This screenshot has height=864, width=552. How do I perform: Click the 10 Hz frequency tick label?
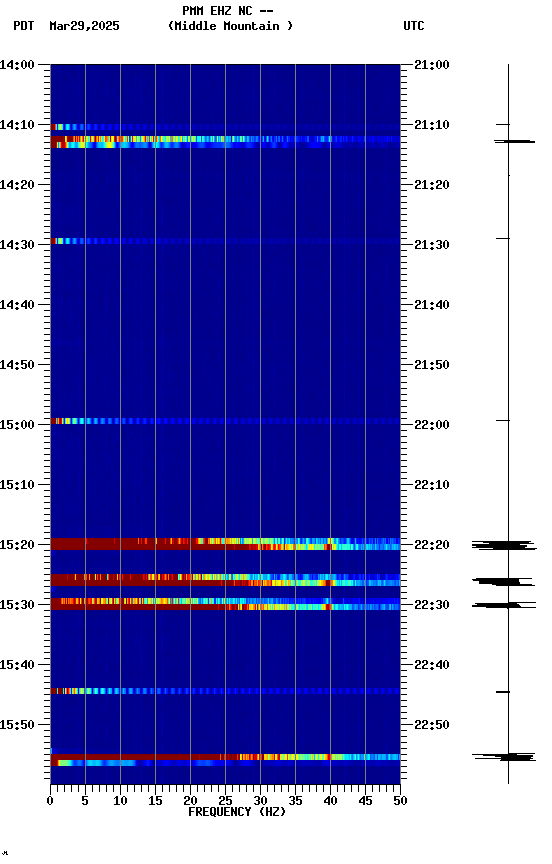pyautogui.click(x=120, y=801)
